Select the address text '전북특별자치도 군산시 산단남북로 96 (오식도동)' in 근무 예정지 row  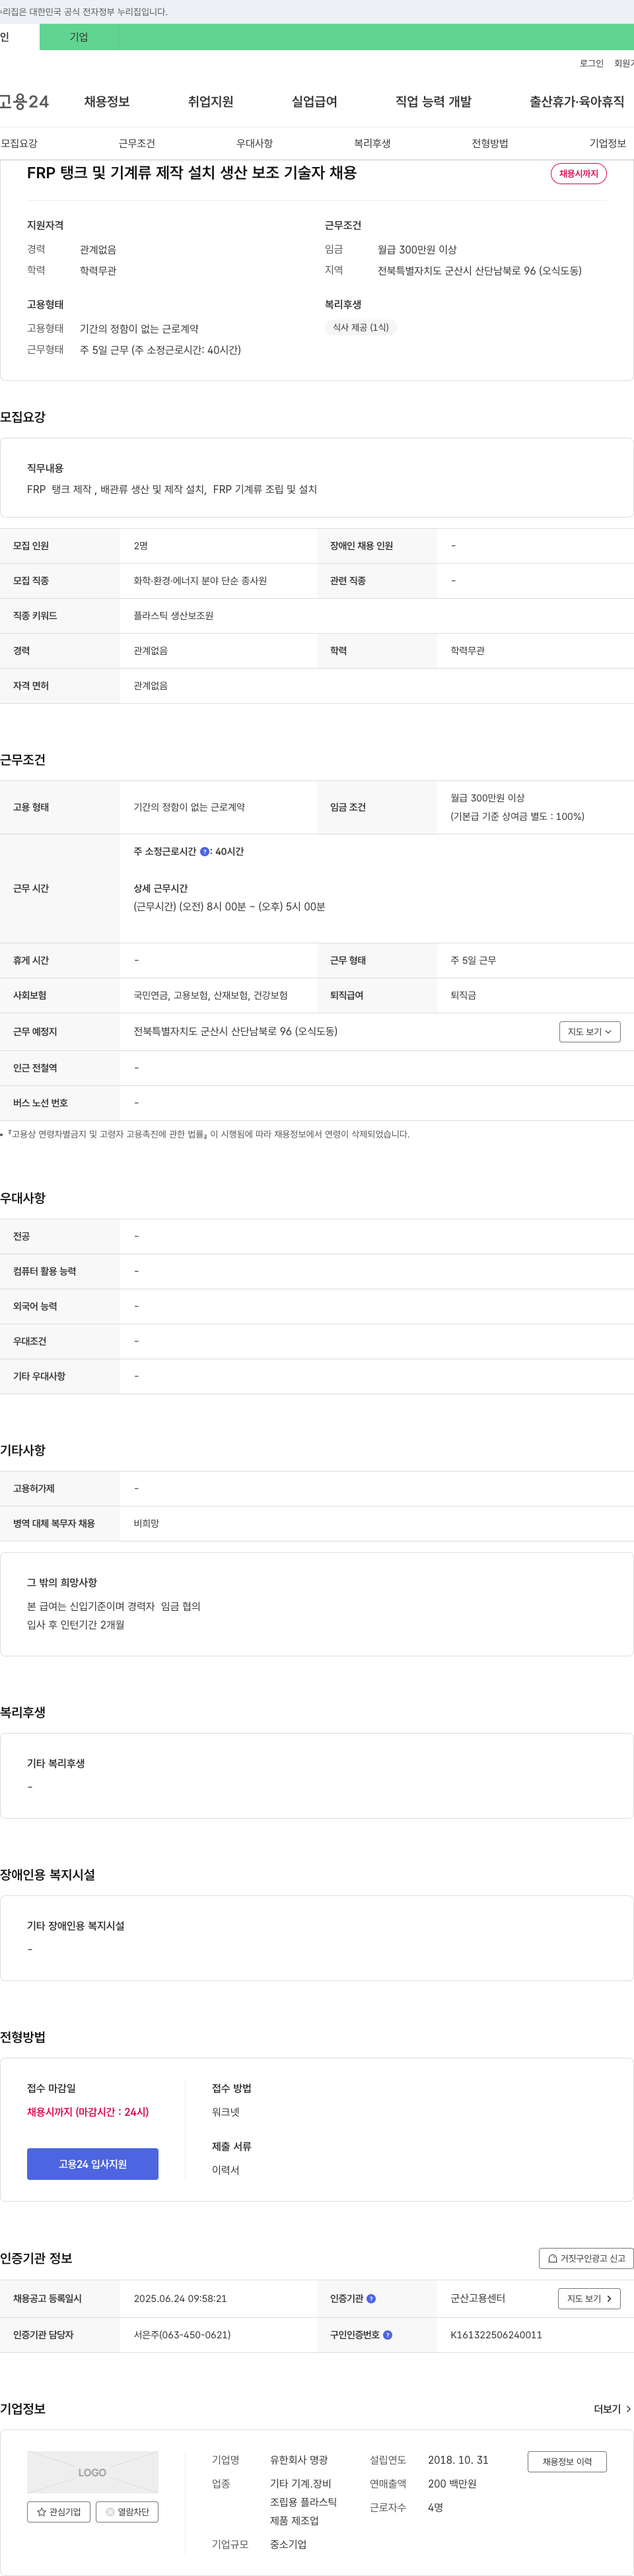235,1031
